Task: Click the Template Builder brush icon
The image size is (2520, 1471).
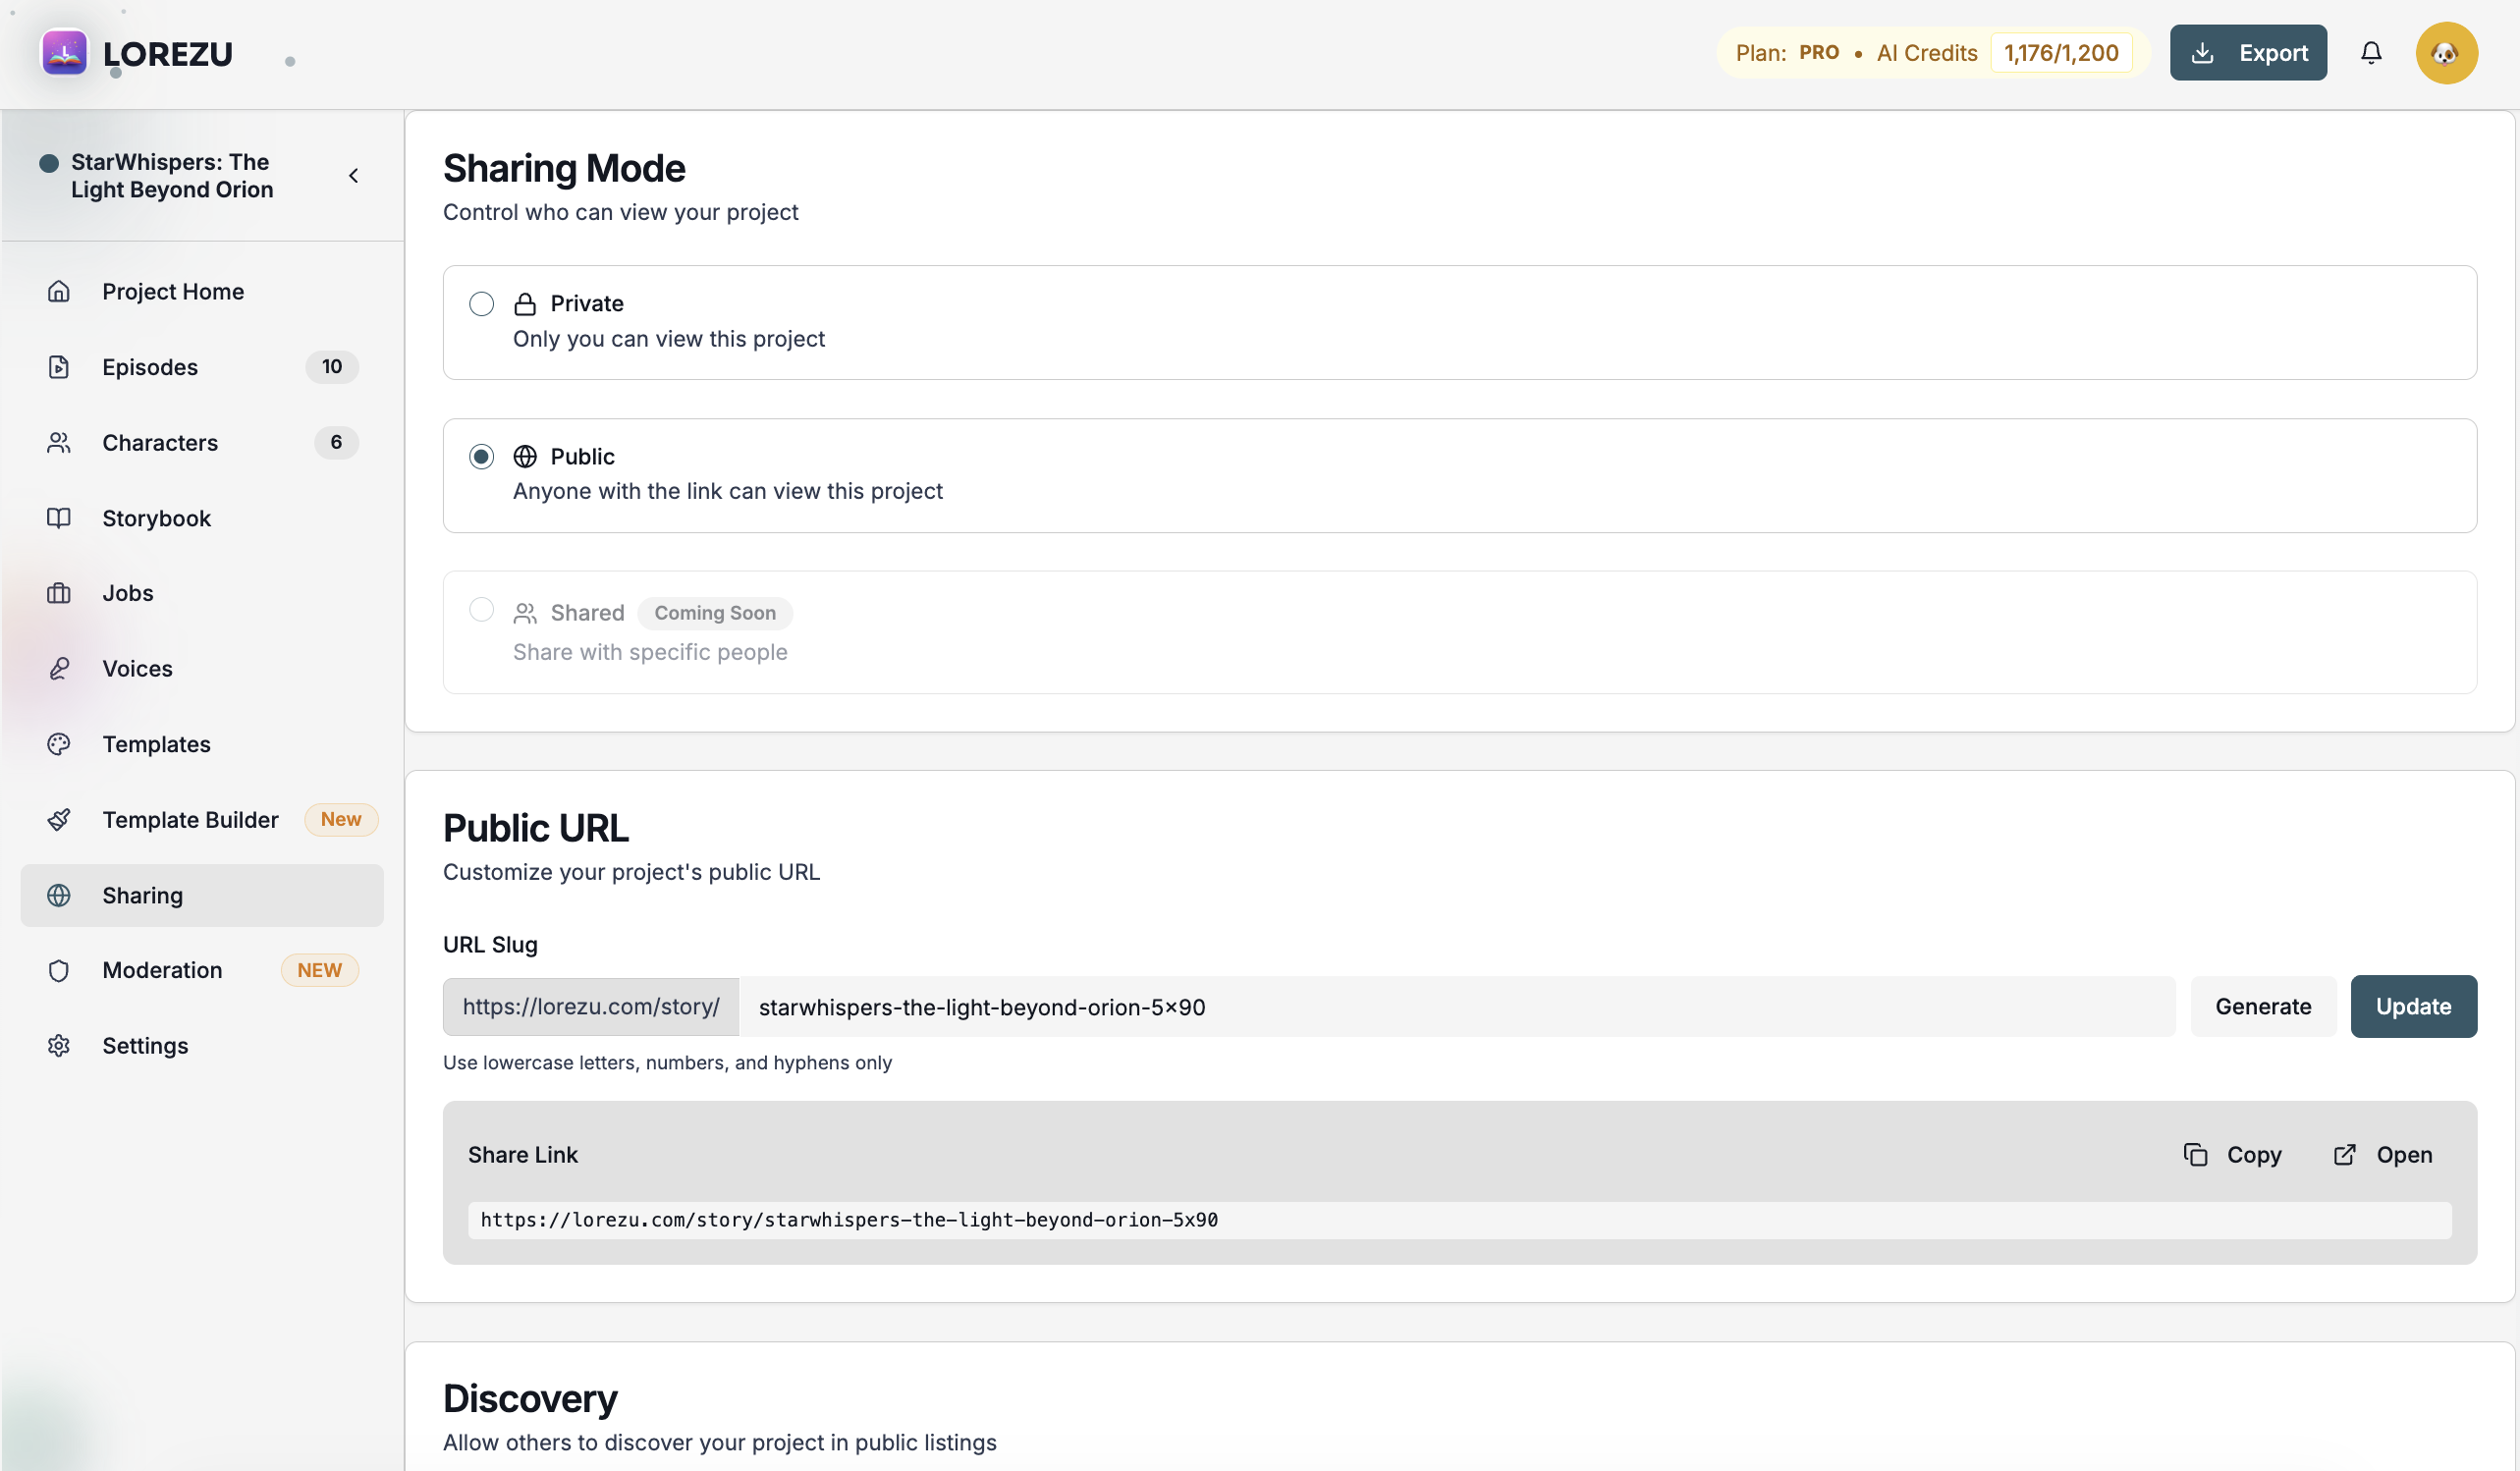Action: [59, 820]
